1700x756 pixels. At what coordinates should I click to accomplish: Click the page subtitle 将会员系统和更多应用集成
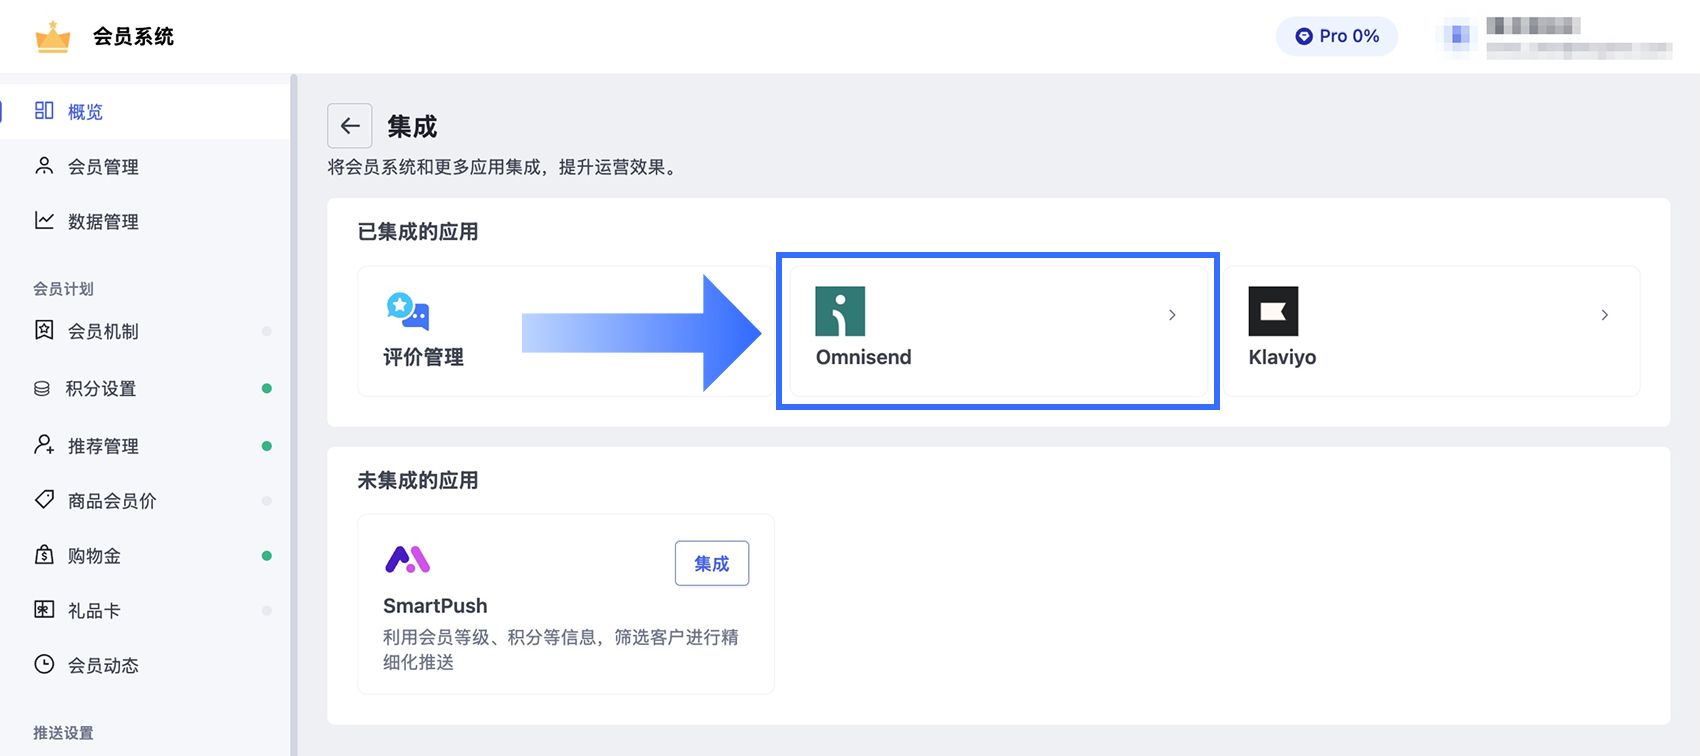coord(503,167)
